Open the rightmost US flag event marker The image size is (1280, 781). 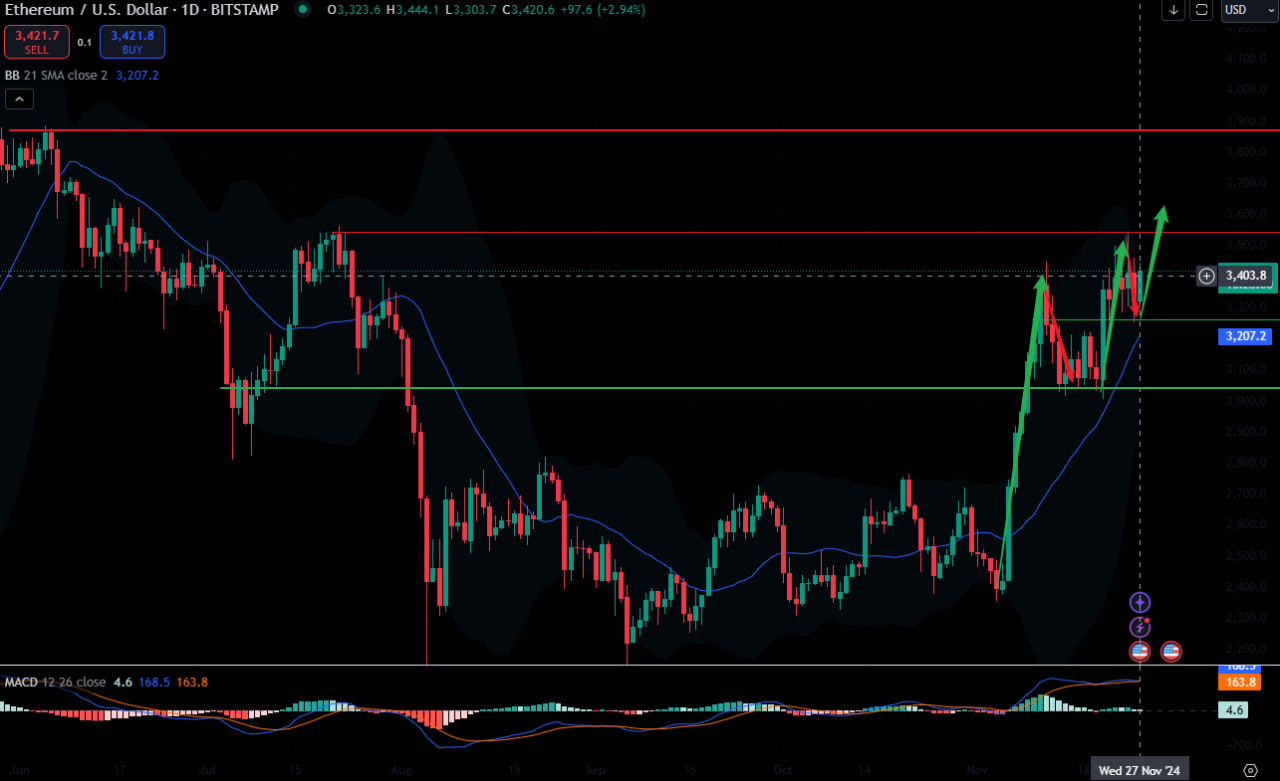(x=1171, y=652)
